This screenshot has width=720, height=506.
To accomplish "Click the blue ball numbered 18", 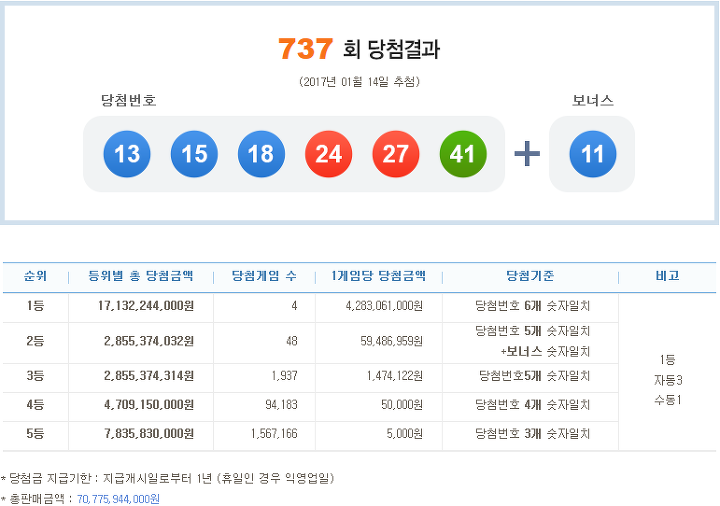I will (261, 154).
